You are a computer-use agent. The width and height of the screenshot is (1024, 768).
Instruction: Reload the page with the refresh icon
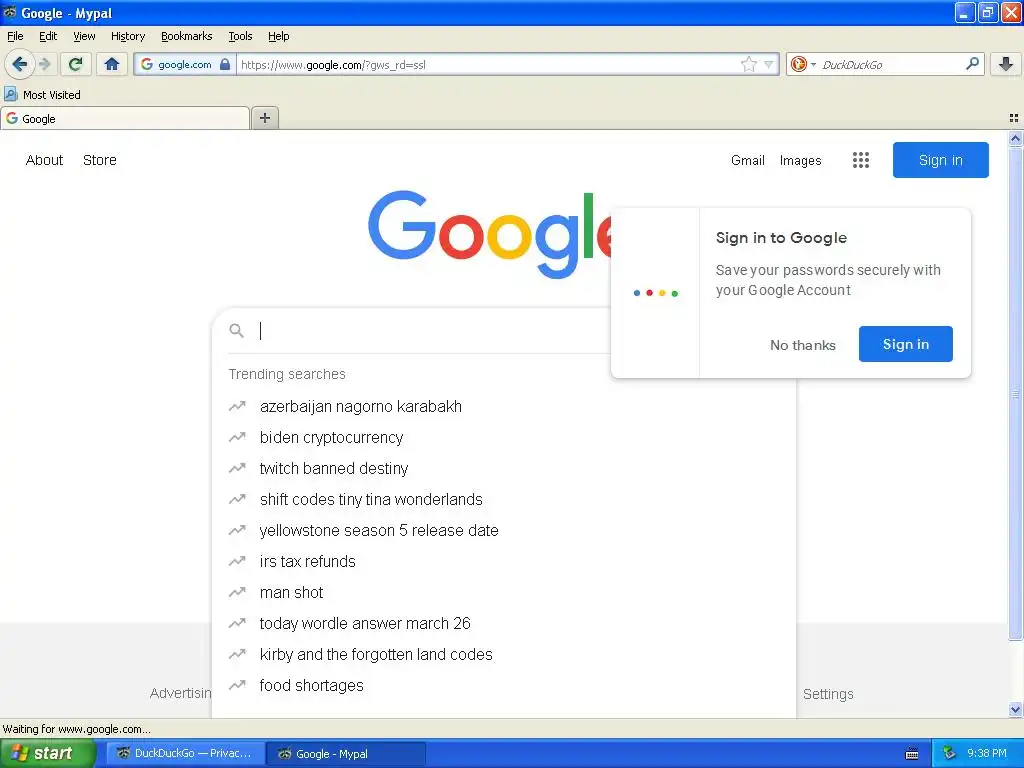point(75,64)
